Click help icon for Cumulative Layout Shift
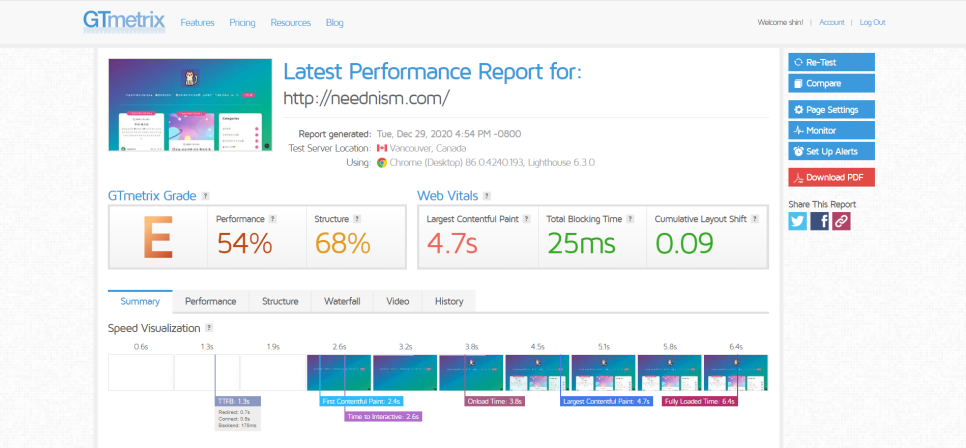Image resolution: width=966 pixels, height=448 pixels. click(755, 219)
